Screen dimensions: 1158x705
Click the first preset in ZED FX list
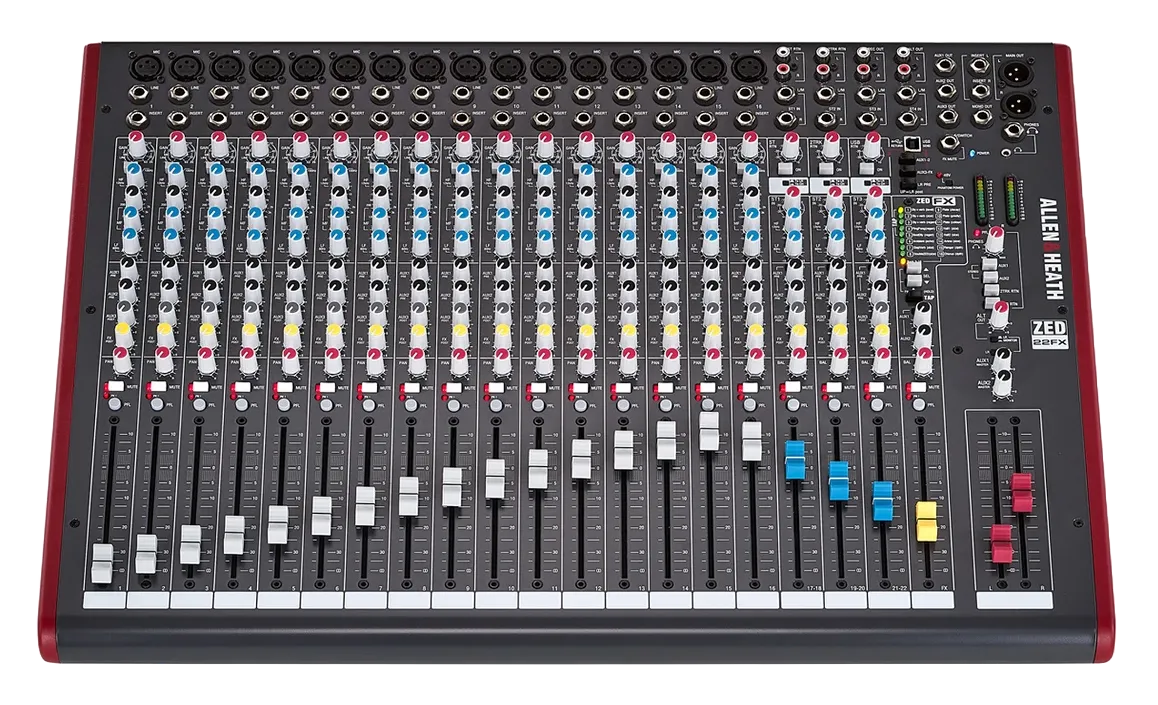point(920,210)
